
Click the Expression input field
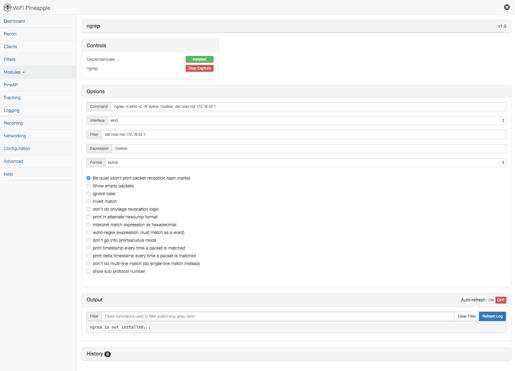(x=309, y=148)
